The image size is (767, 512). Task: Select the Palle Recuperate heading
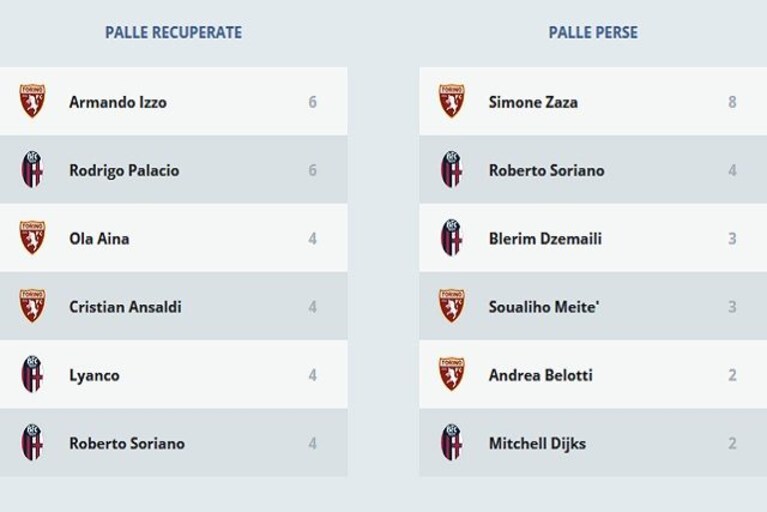click(174, 32)
